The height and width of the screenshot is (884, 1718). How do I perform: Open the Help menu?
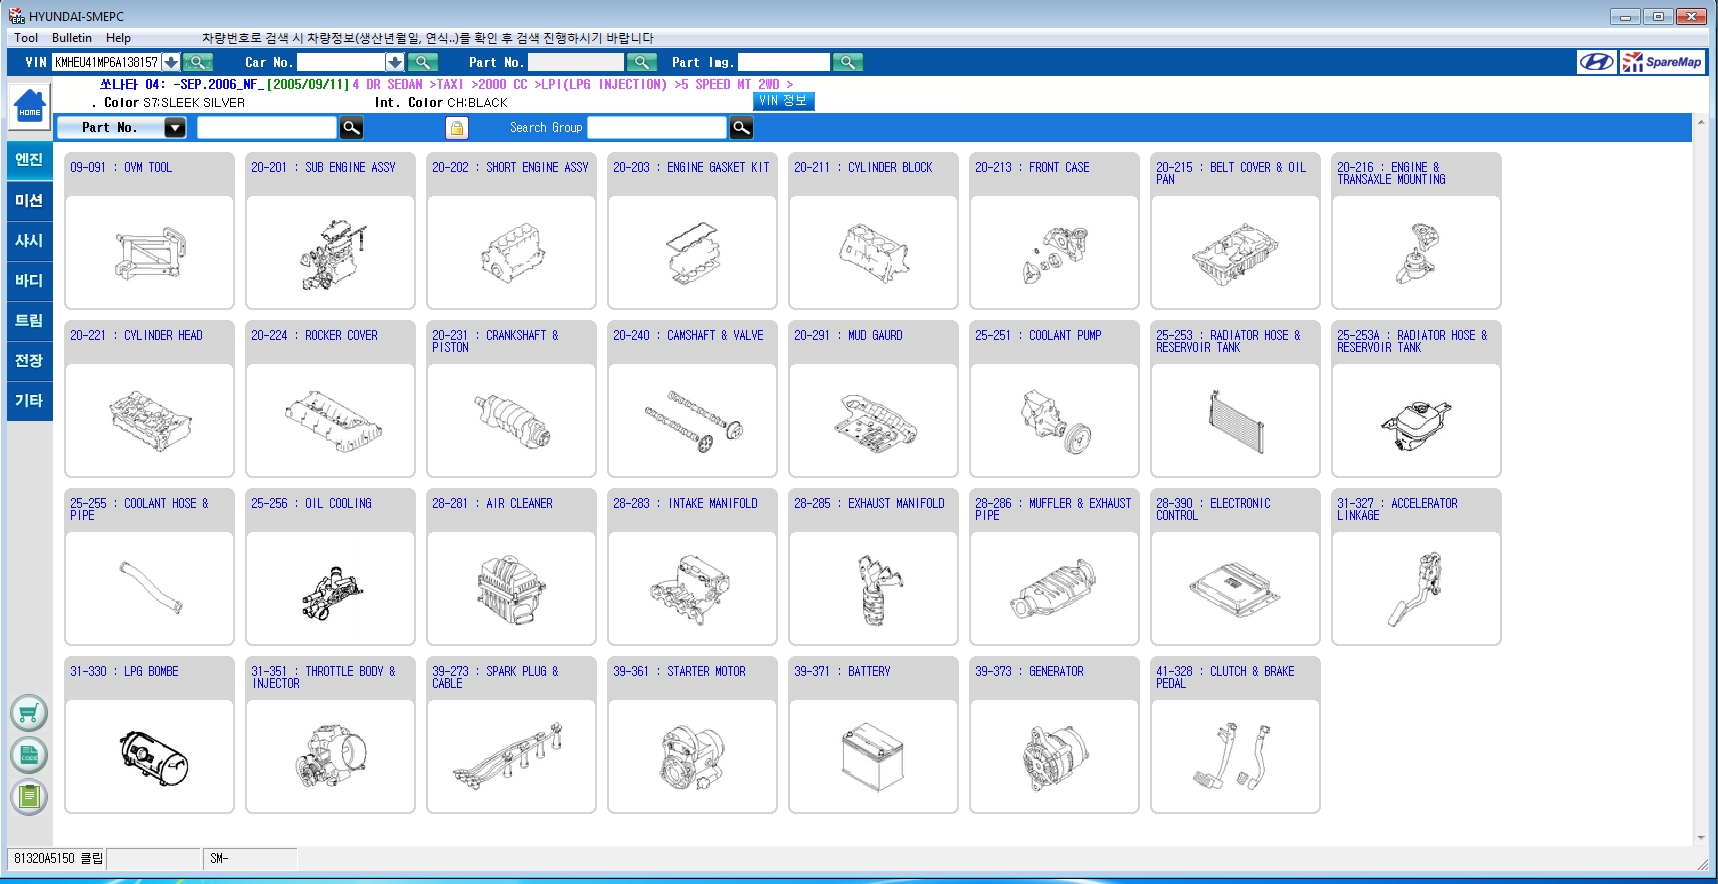pyautogui.click(x=118, y=38)
